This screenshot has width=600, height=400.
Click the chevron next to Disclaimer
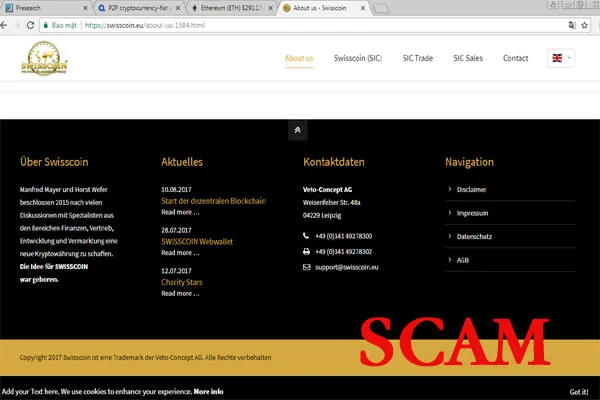[450, 189]
